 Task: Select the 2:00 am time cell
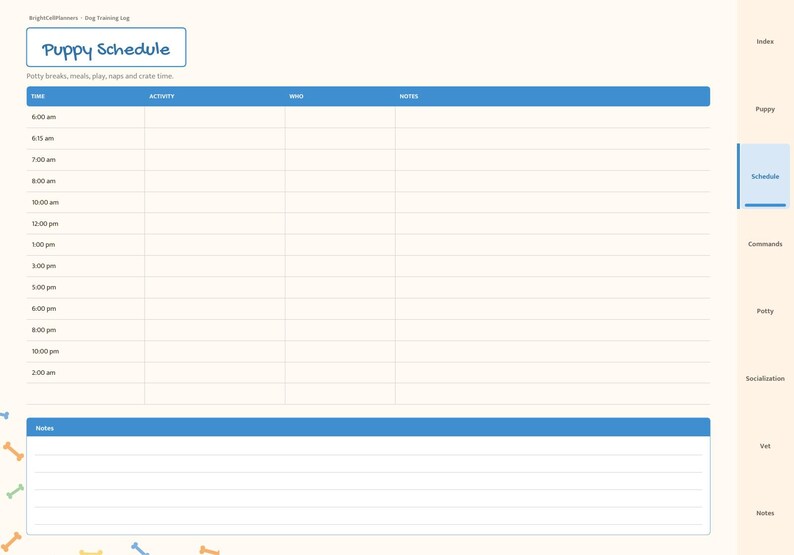tap(86, 373)
